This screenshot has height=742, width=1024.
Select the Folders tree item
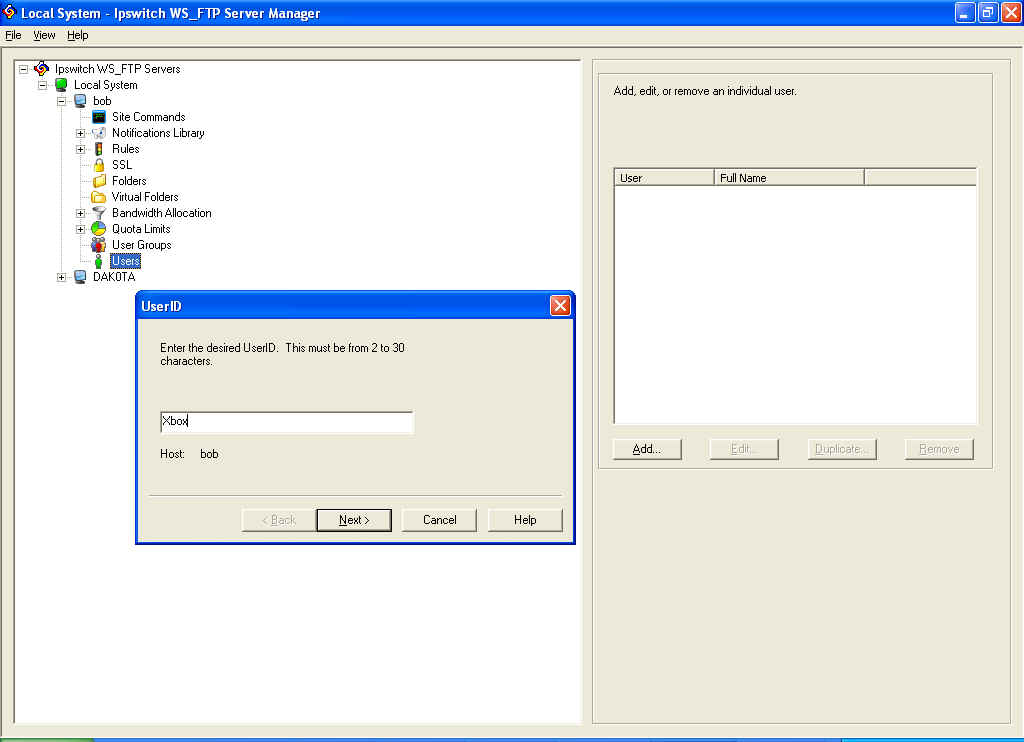129,181
